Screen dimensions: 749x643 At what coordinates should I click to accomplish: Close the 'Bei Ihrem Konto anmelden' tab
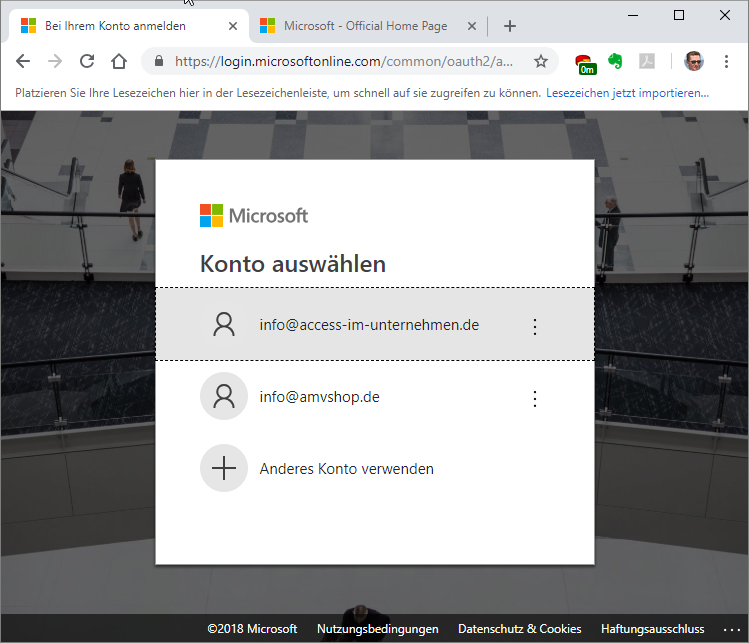233,26
